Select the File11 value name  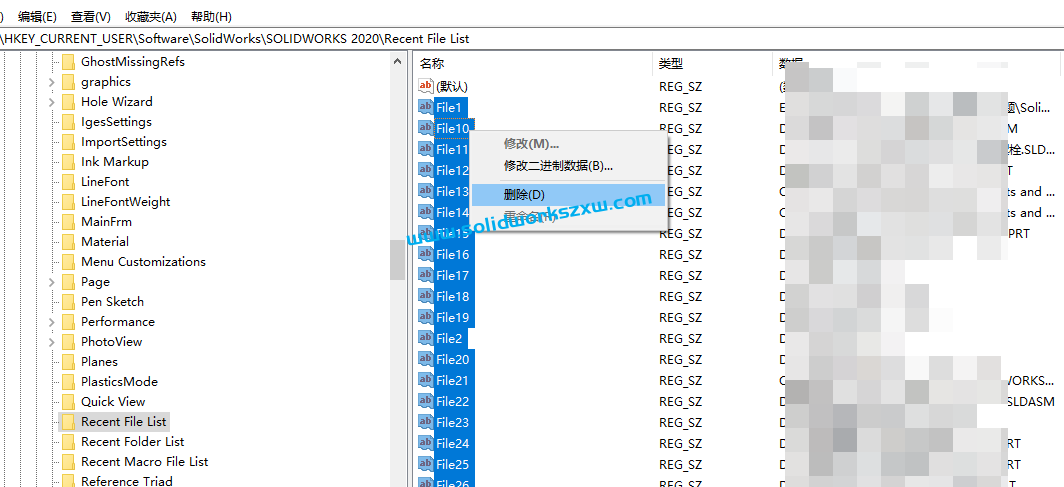tap(453, 149)
